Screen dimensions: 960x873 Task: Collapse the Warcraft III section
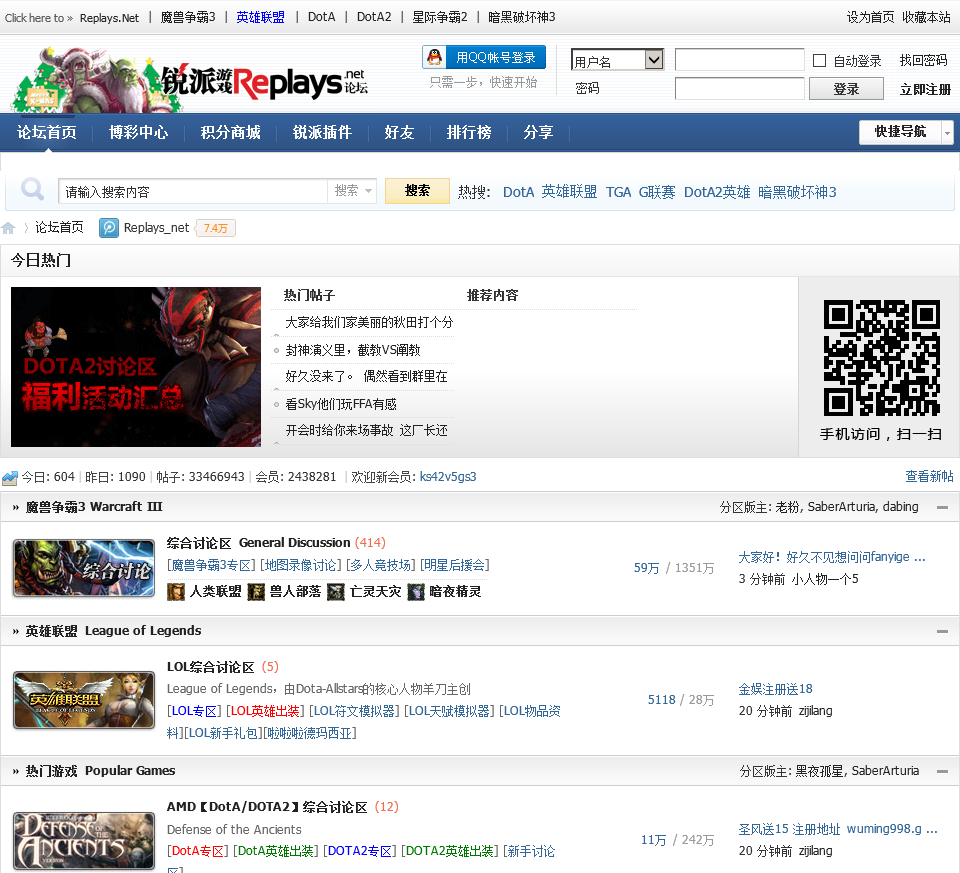(942, 507)
